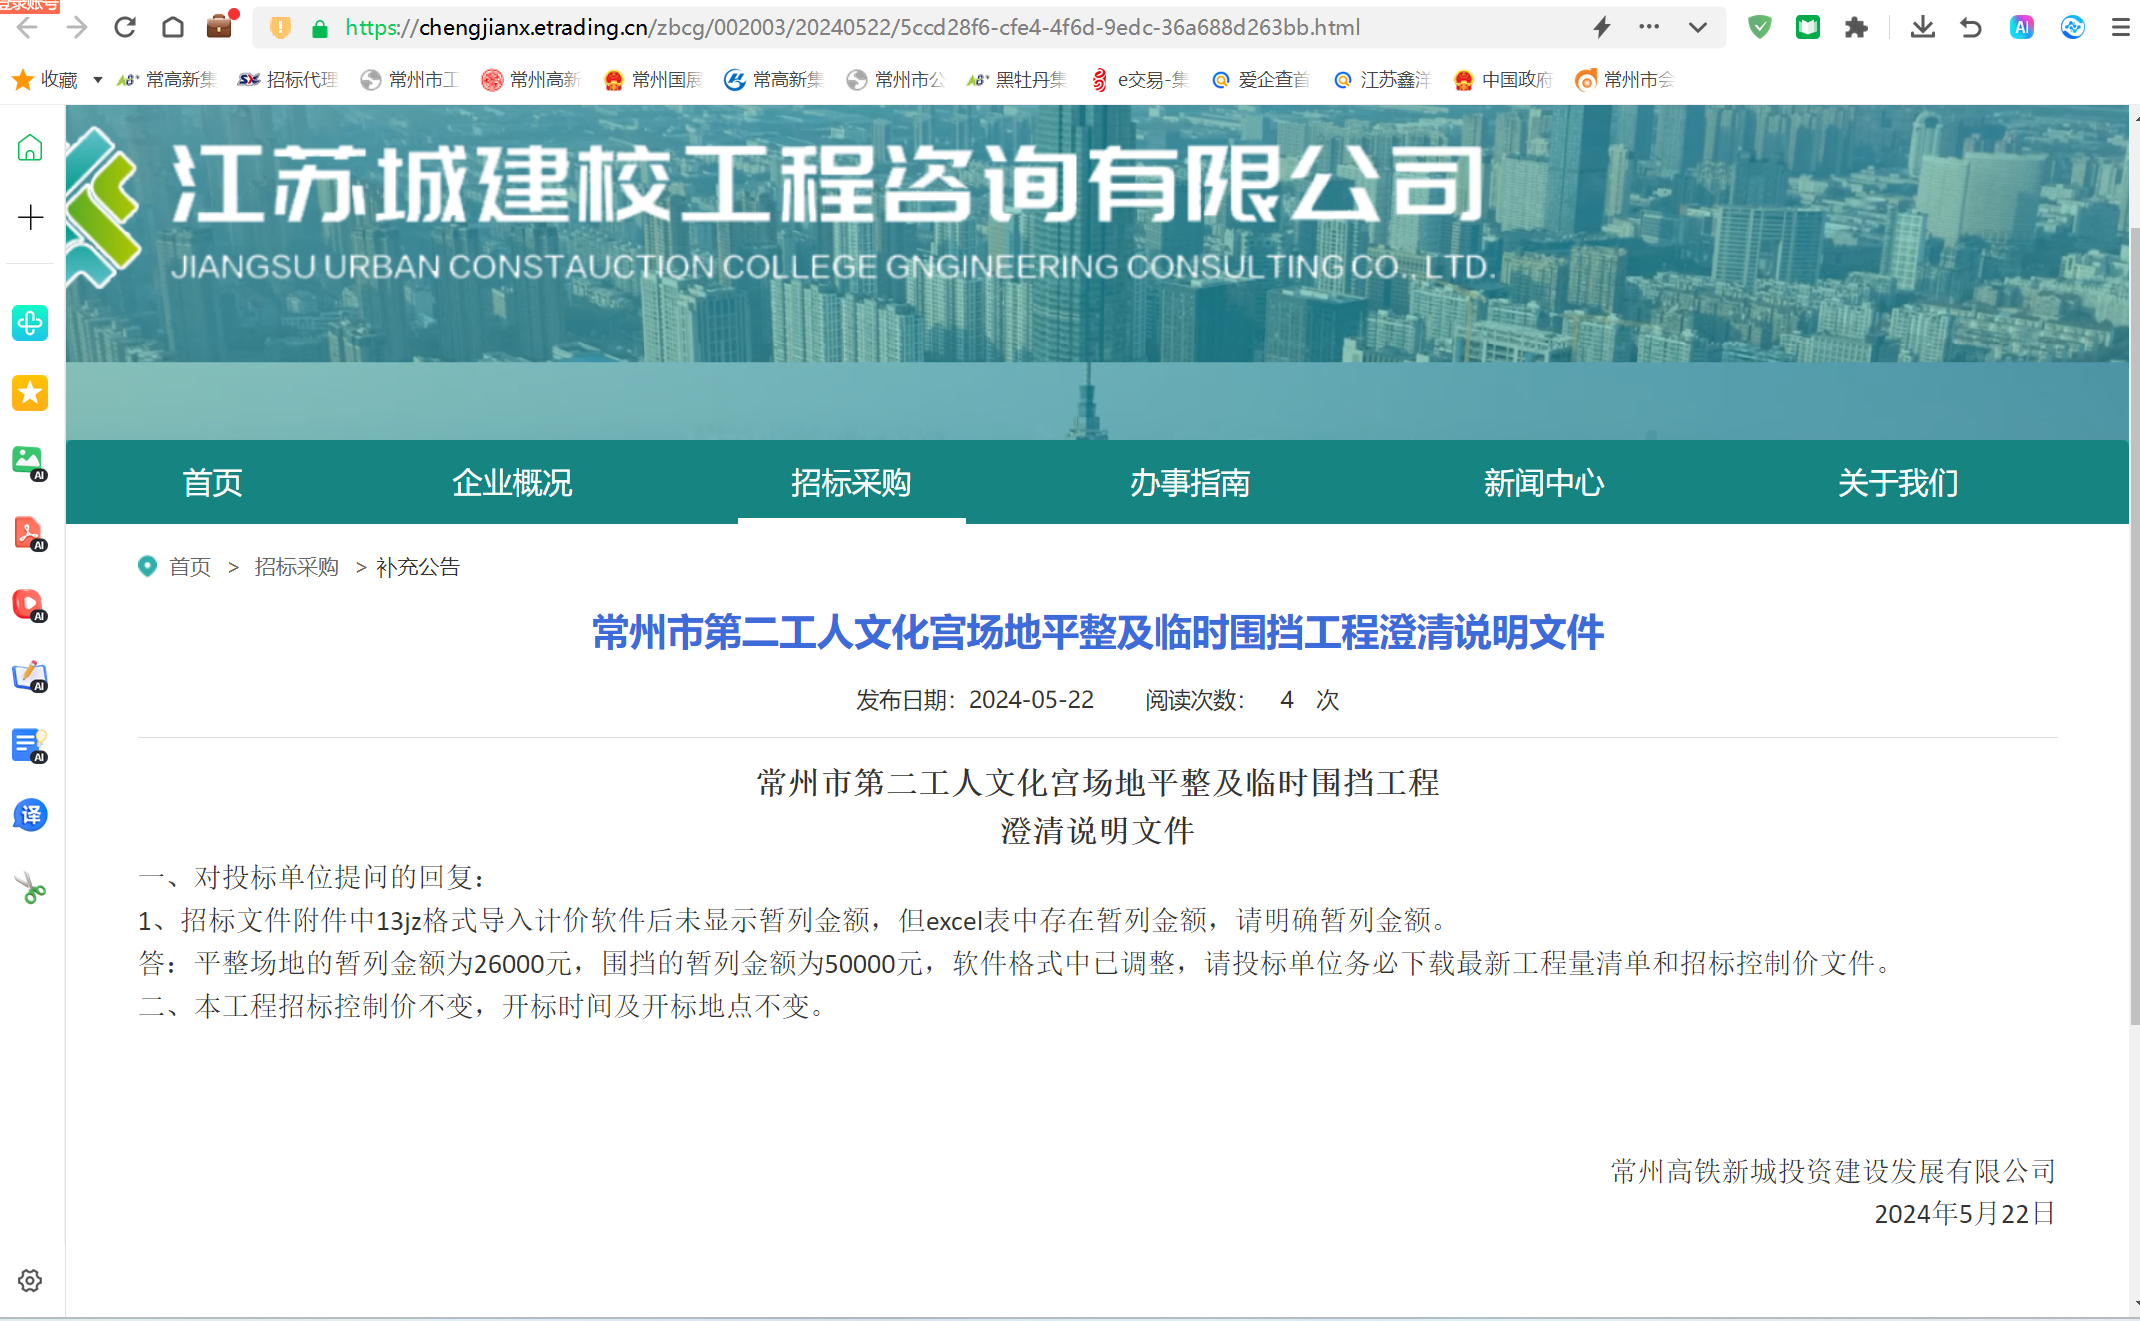Expand the 收藏 bookmarks dropdown arrow
This screenshot has width=2140, height=1321.
pos(97,80)
